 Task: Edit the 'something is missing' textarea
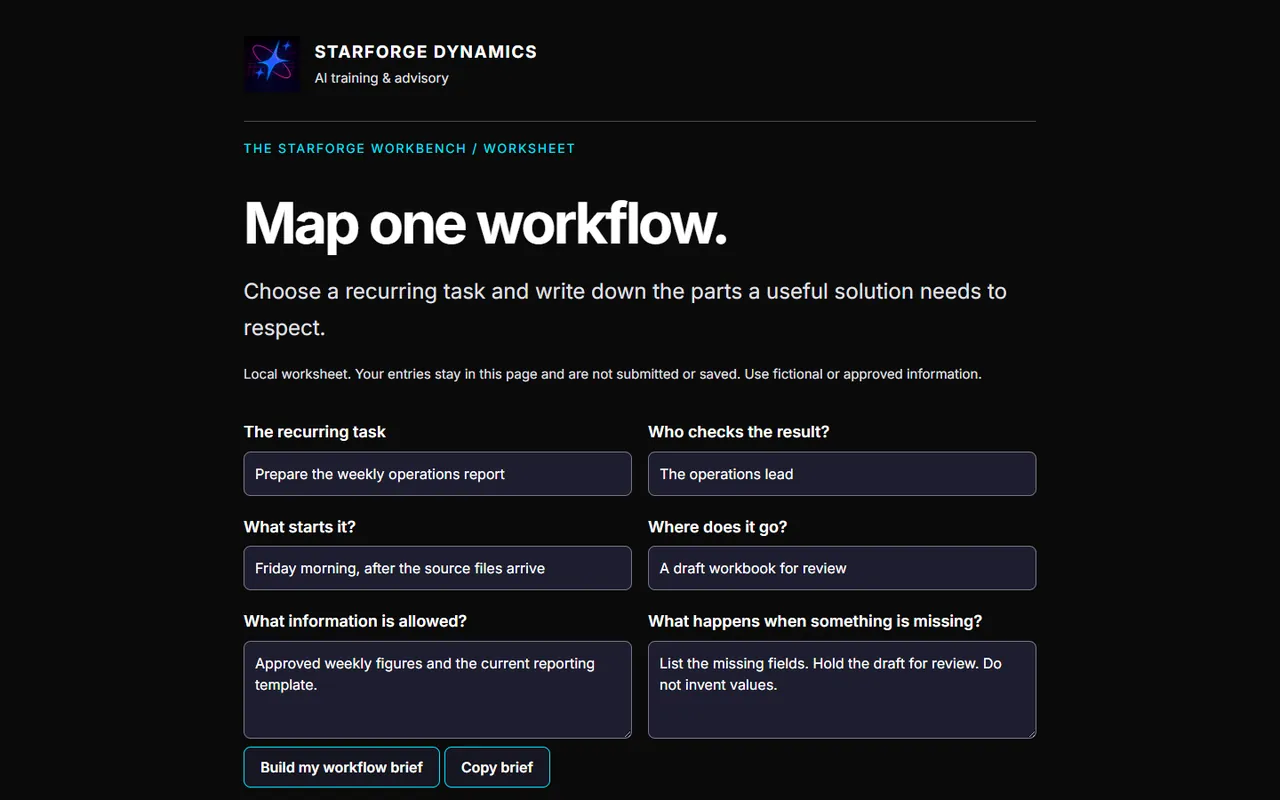(842, 690)
